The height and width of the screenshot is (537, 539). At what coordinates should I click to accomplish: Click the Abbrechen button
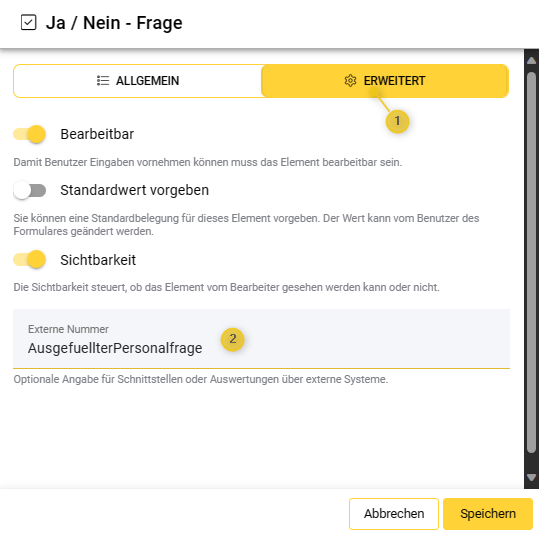click(x=394, y=514)
